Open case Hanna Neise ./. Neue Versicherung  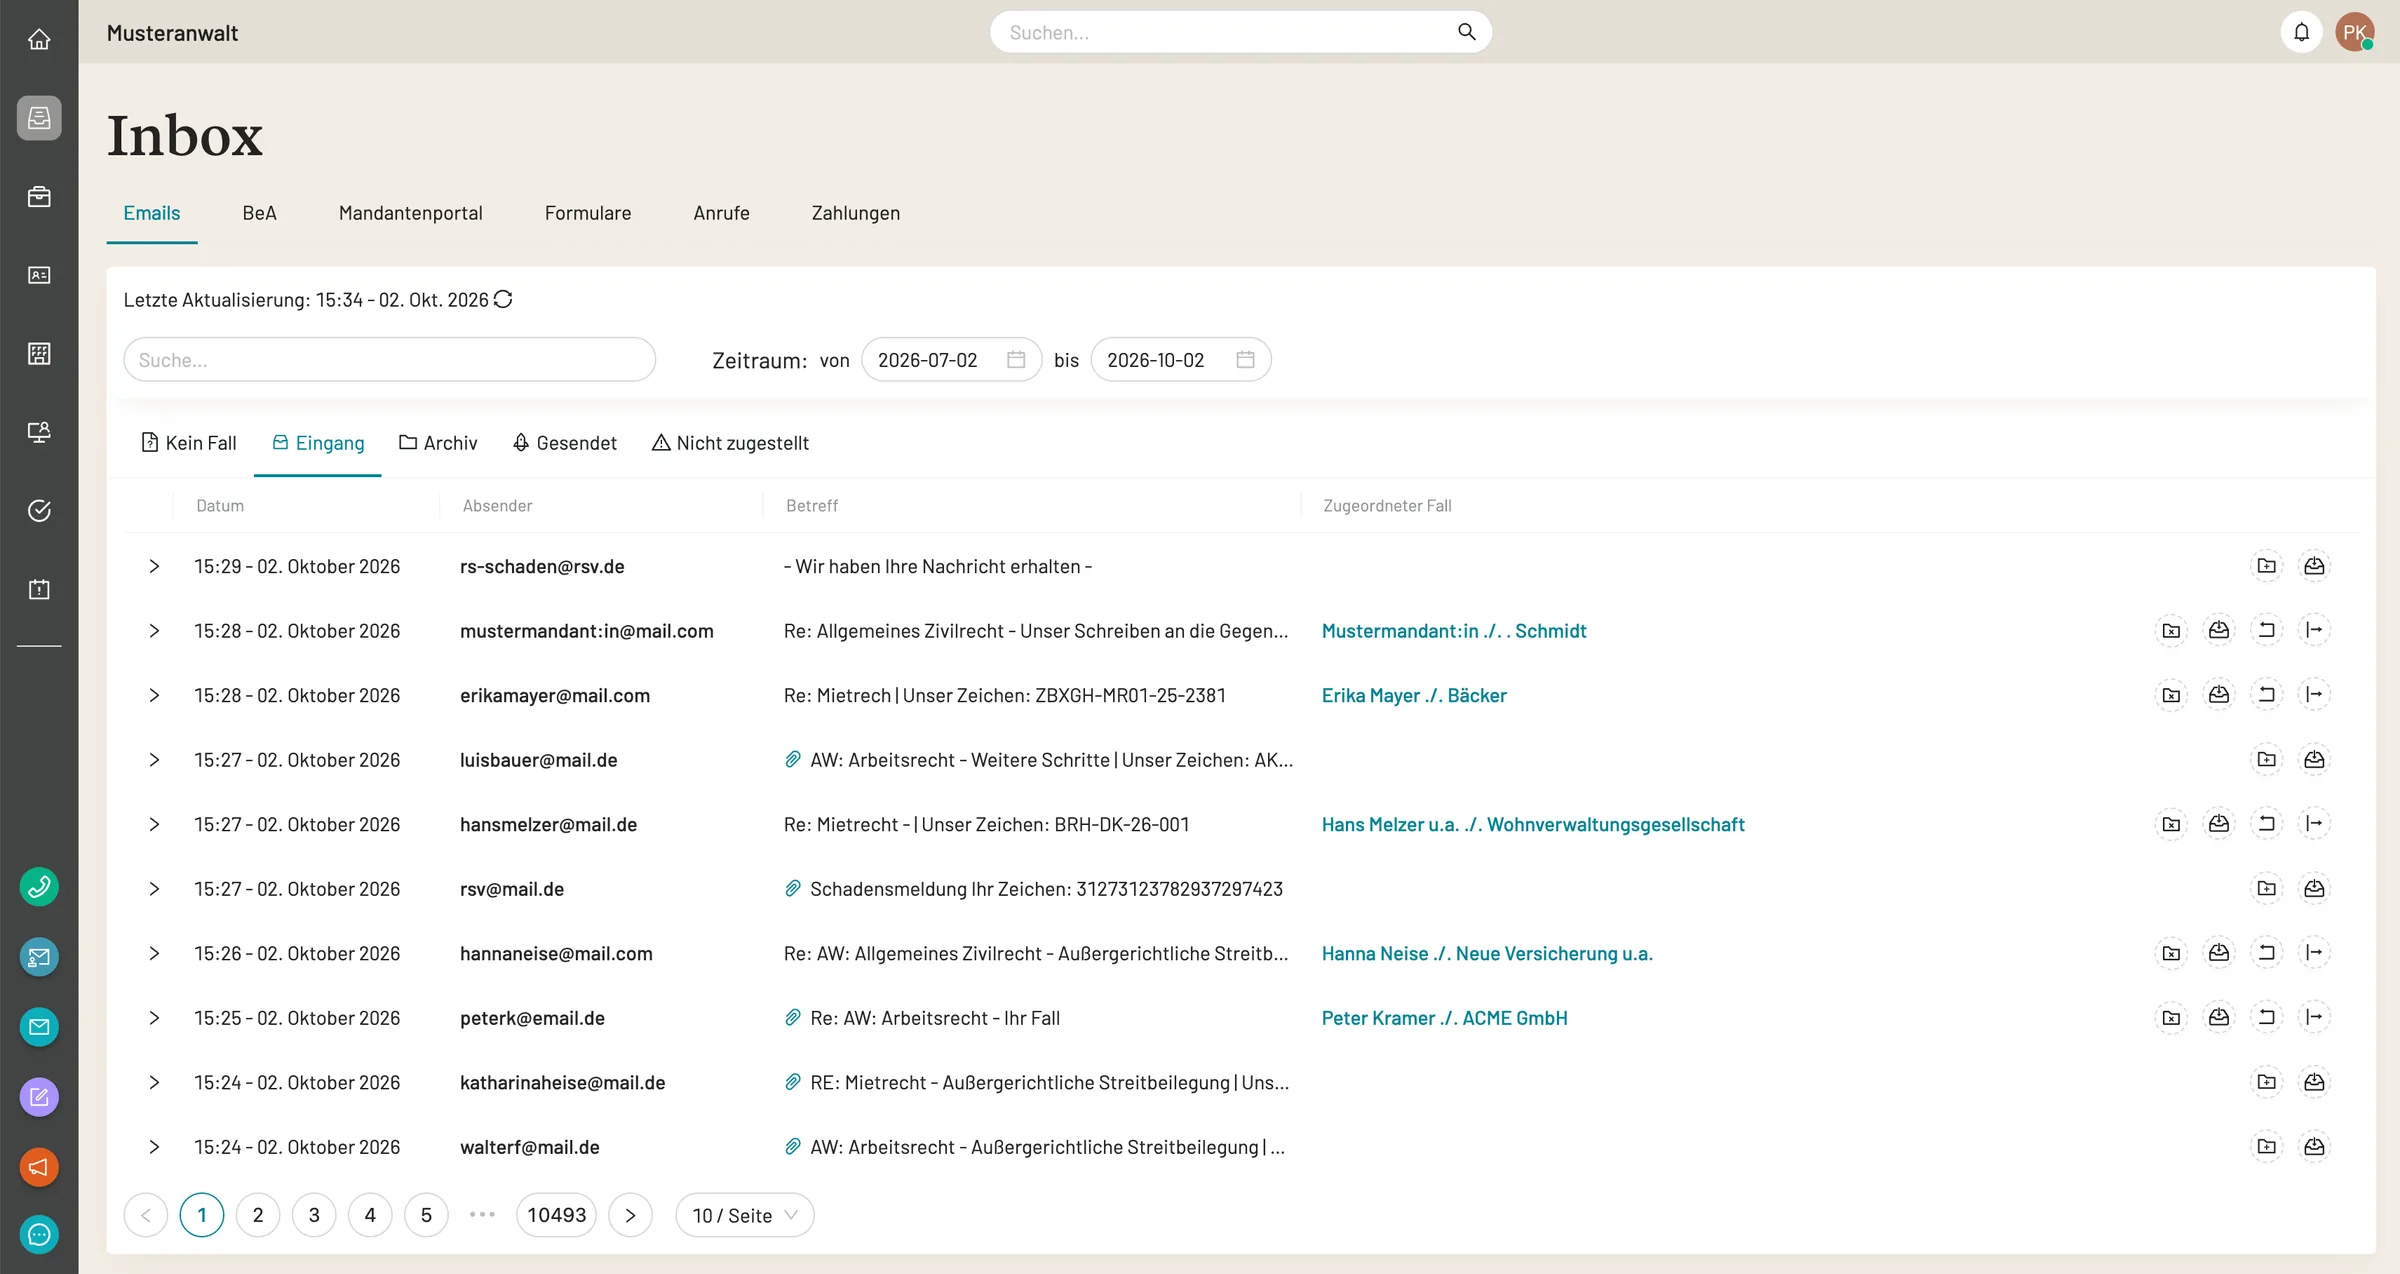pyautogui.click(x=1486, y=953)
